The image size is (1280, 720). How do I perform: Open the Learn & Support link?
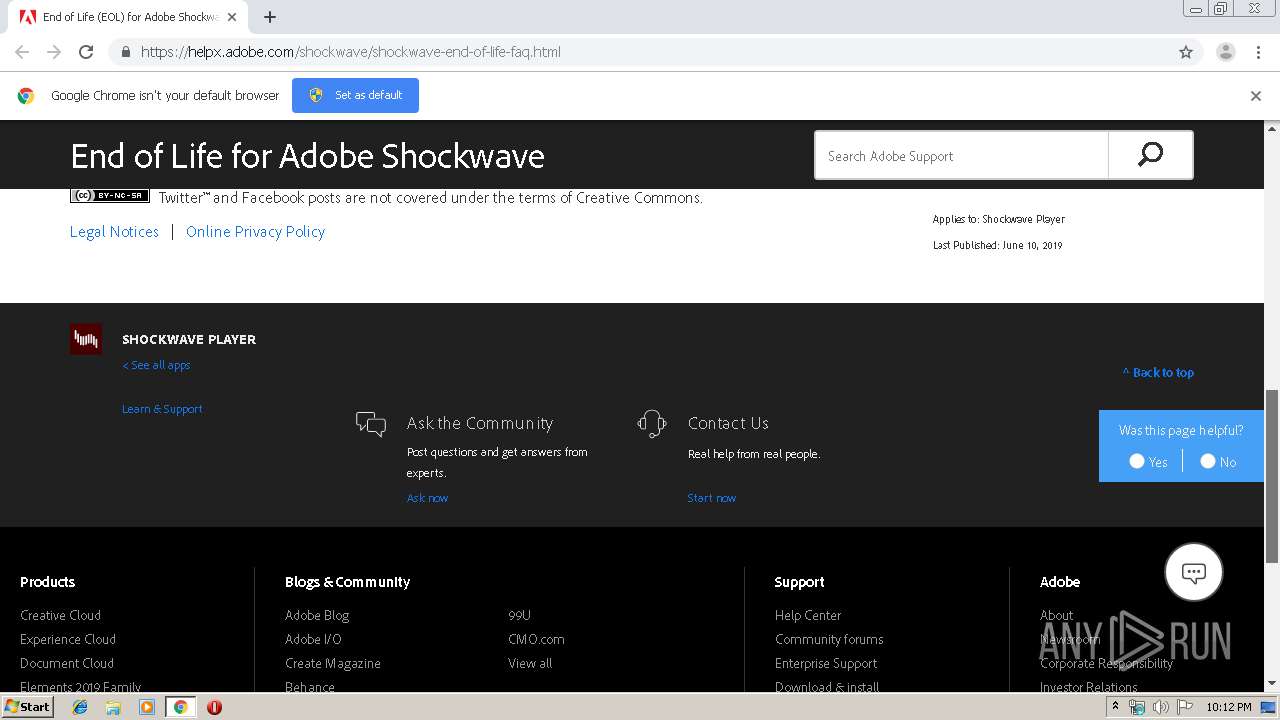[162, 409]
